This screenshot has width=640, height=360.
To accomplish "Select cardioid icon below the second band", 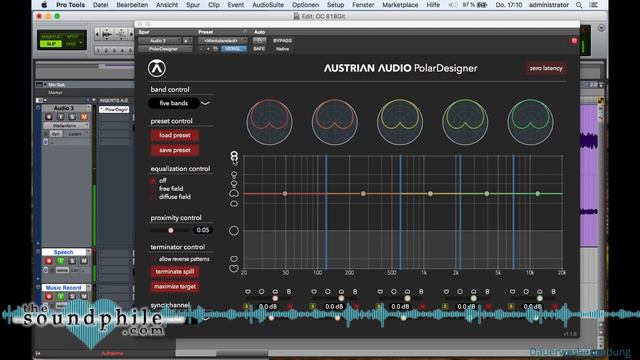I will (341, 291).
